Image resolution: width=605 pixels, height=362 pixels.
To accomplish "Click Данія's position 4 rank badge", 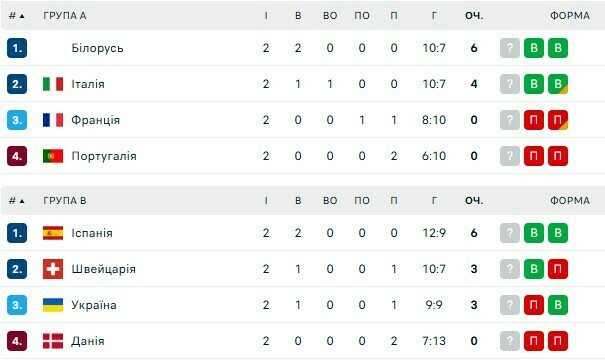I will [x=17, y=341].
